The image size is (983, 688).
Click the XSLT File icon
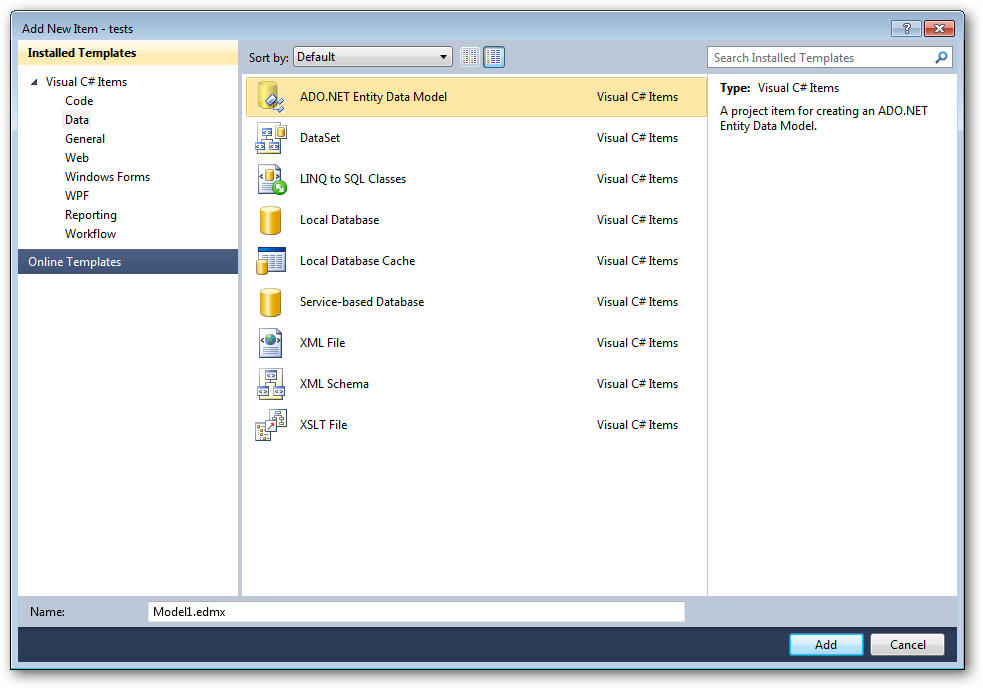[271, 425]
